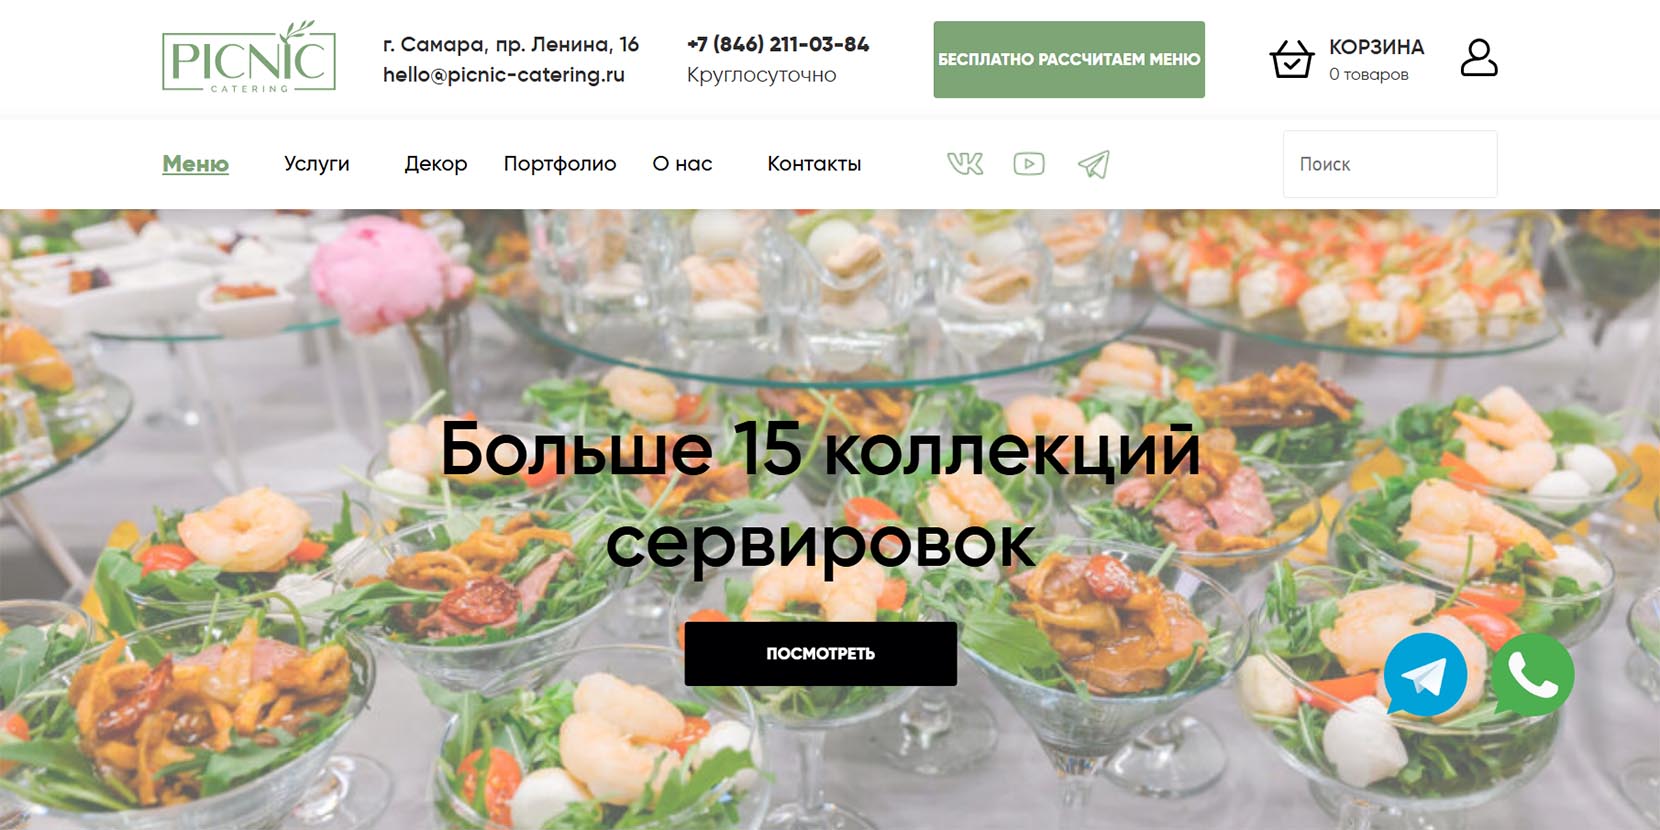Viewport: 1660px width, 830px height.
Task: Open the Меню navigation item
Action: [196, 164]
